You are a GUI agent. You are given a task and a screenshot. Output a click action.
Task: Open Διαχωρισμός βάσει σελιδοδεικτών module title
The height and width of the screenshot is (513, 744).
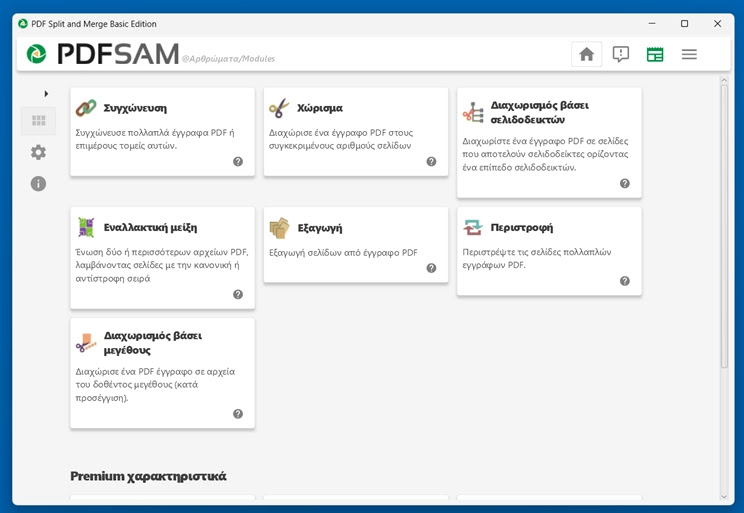tap(539, 112)
